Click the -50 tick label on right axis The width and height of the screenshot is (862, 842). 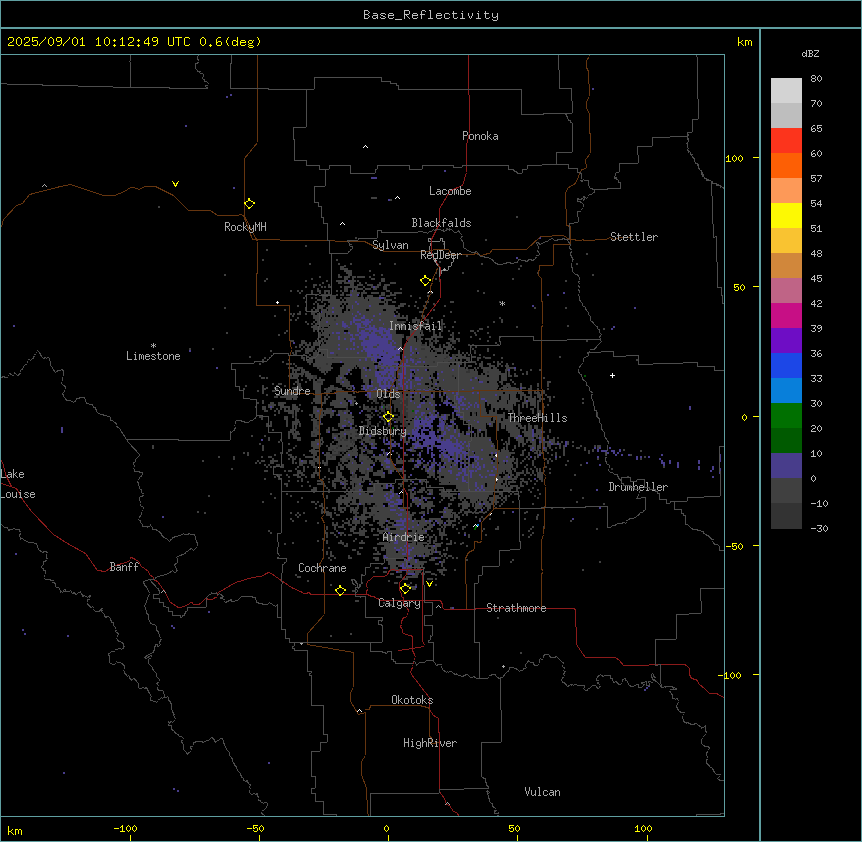(734, 546)
